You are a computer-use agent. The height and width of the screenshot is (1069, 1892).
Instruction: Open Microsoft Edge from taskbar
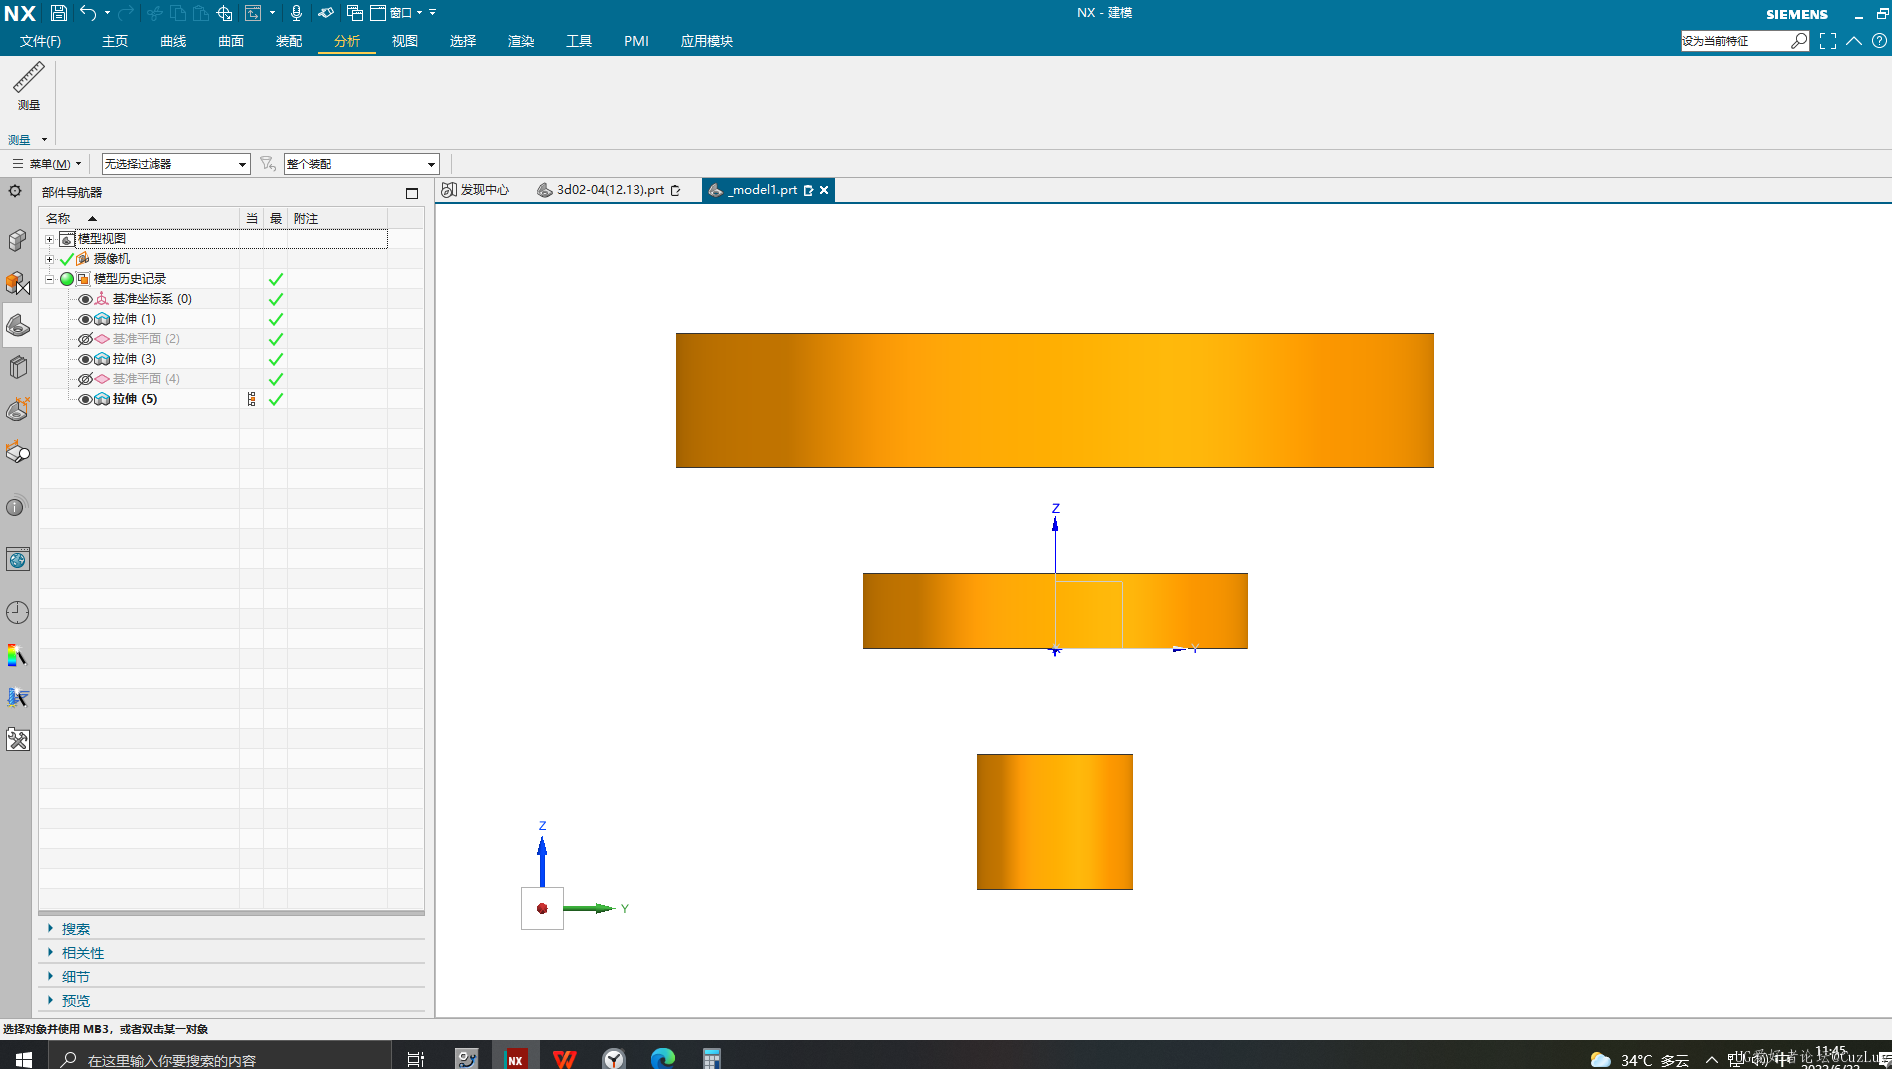(663, 1058)
